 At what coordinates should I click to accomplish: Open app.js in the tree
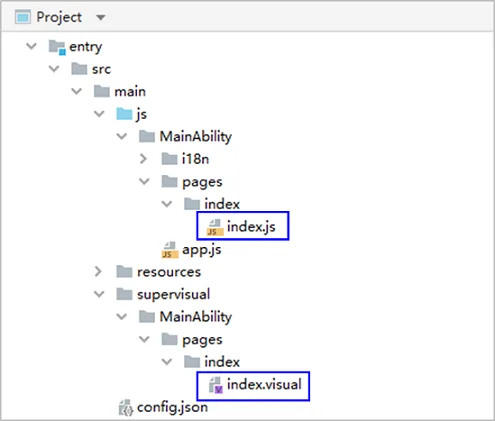(x=202, y=250)
